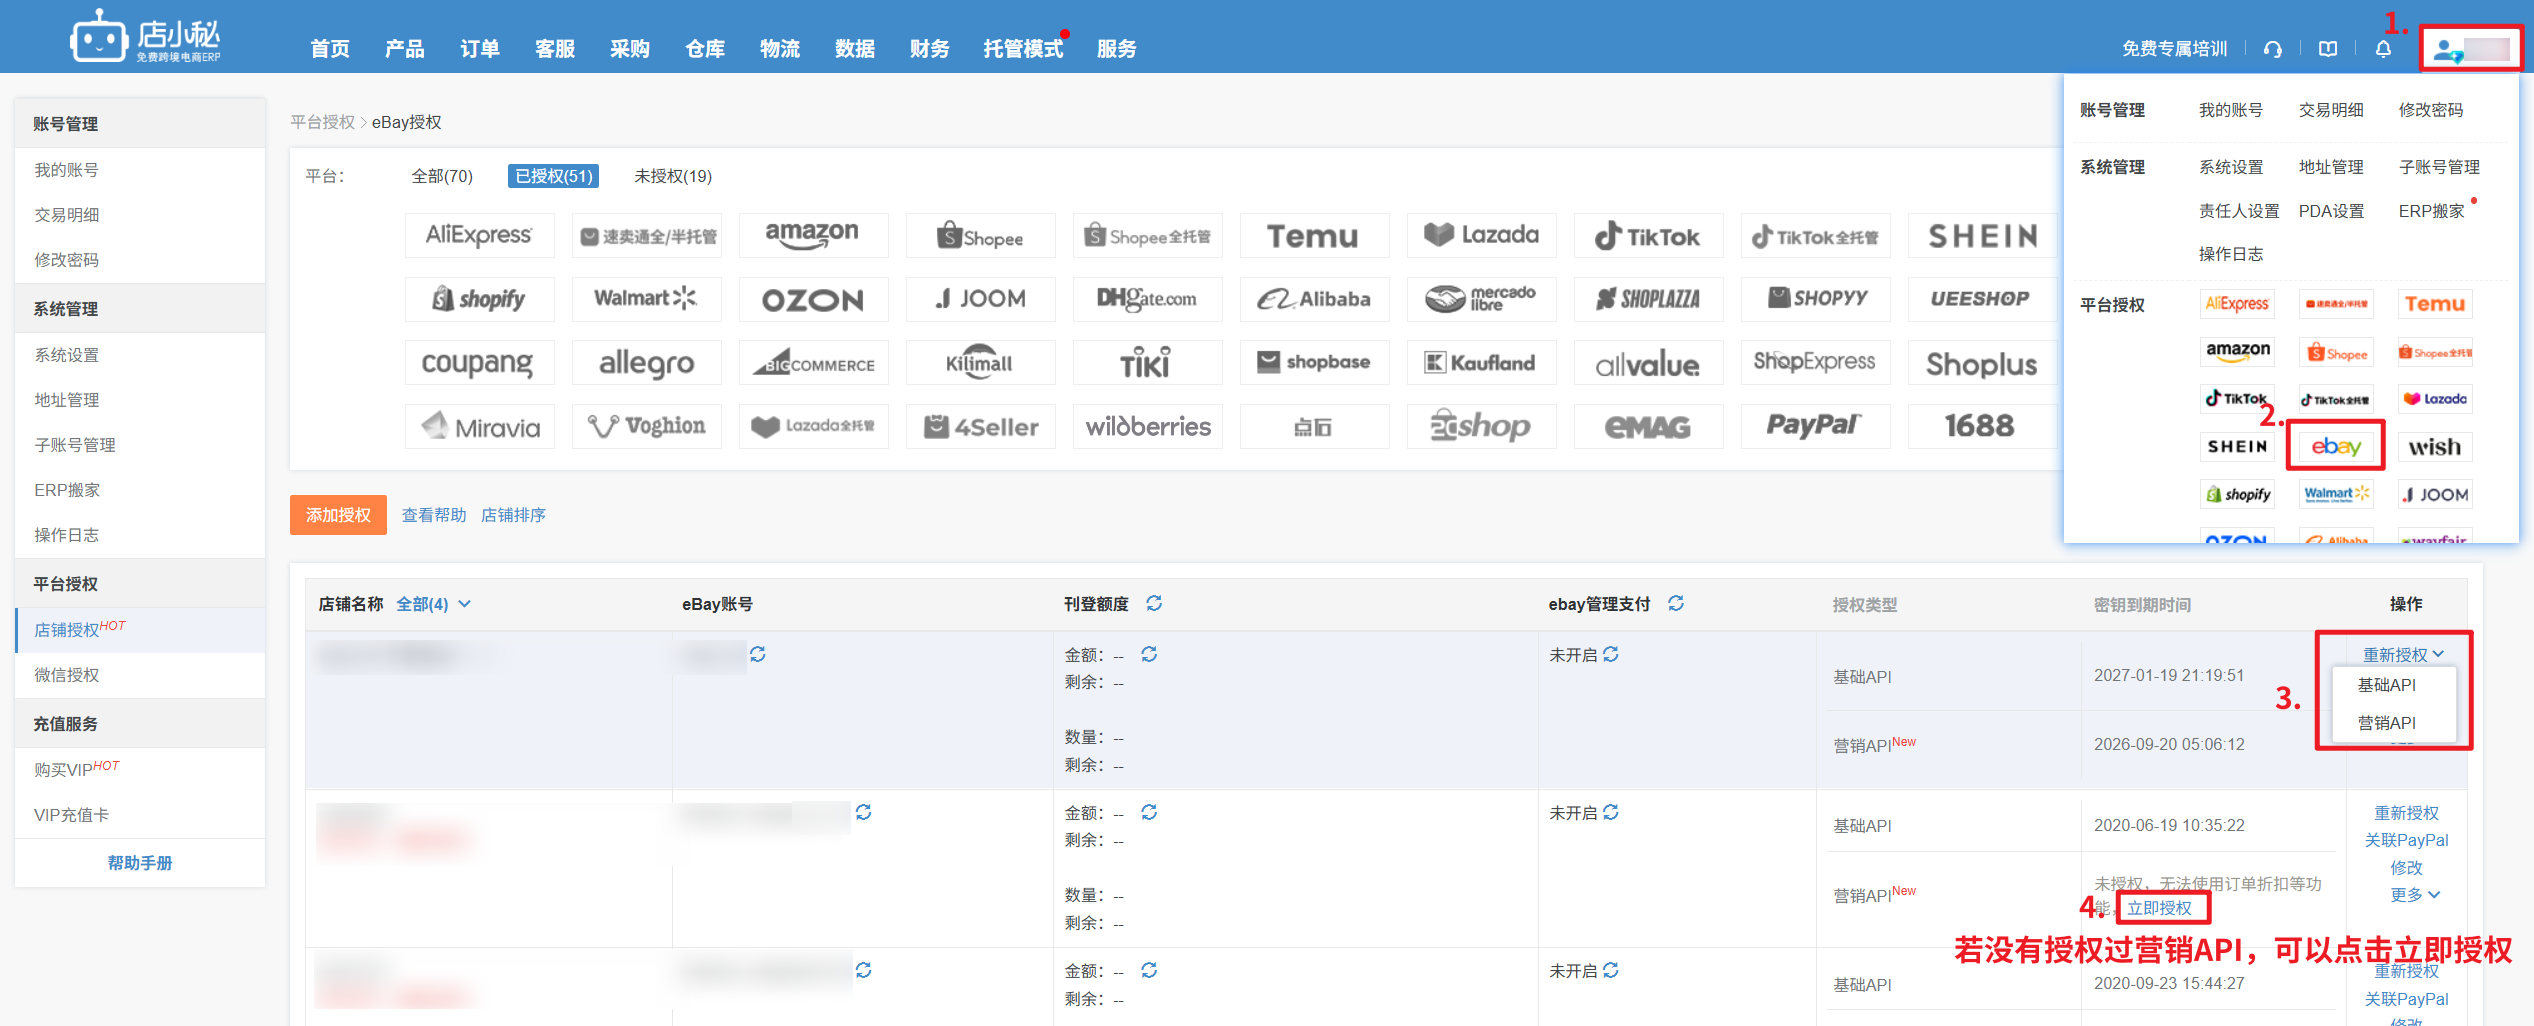This screenshot has height=1026, width=2534.
Task: Show all platforms with 全部(70)
Action: pyautogui.click(x=442, y=176)
